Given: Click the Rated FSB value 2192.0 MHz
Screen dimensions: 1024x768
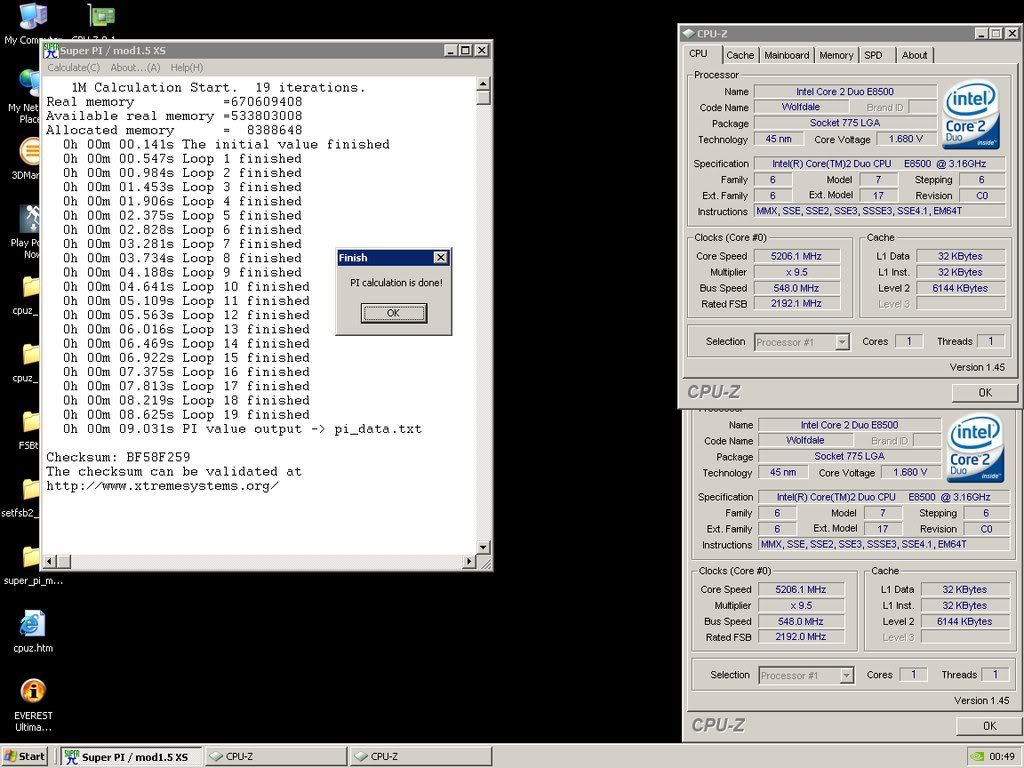Looking at the screenshot, I should [x=801, y=637].
